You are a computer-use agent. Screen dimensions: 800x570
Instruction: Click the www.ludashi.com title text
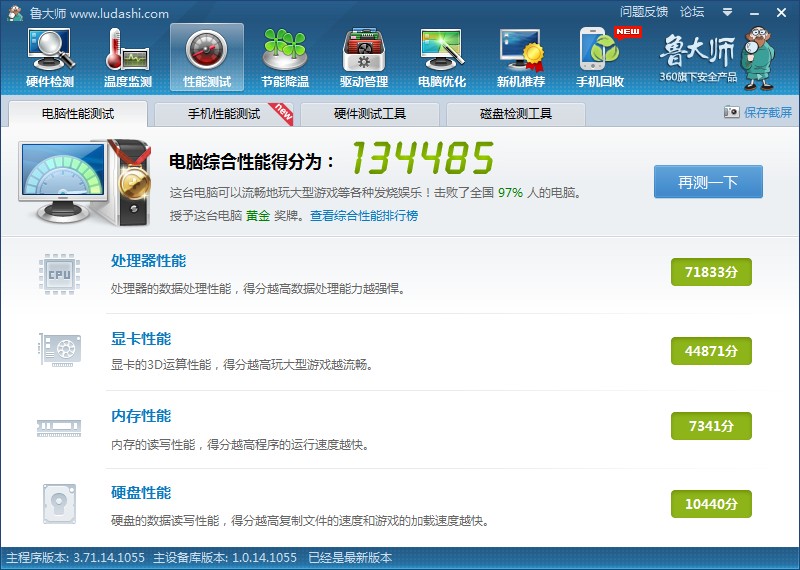[119, 13]
